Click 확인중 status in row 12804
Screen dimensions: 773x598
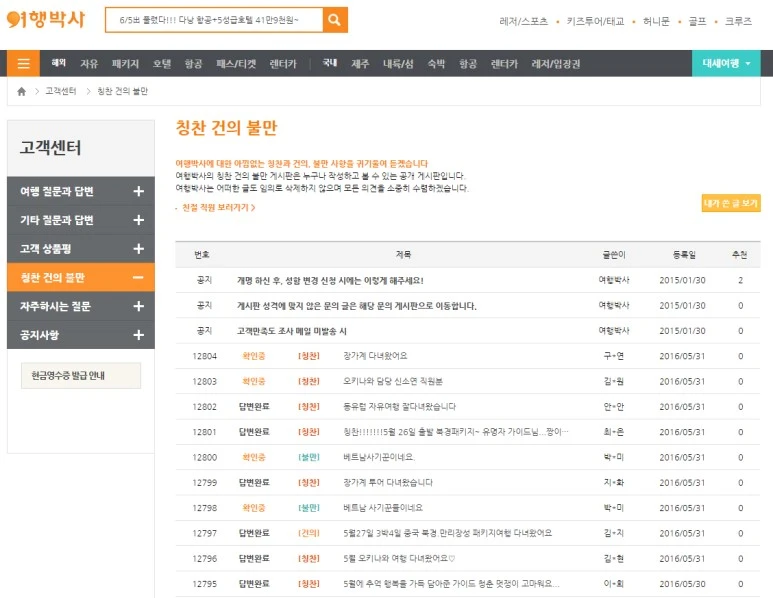click(x=253, y=356)
